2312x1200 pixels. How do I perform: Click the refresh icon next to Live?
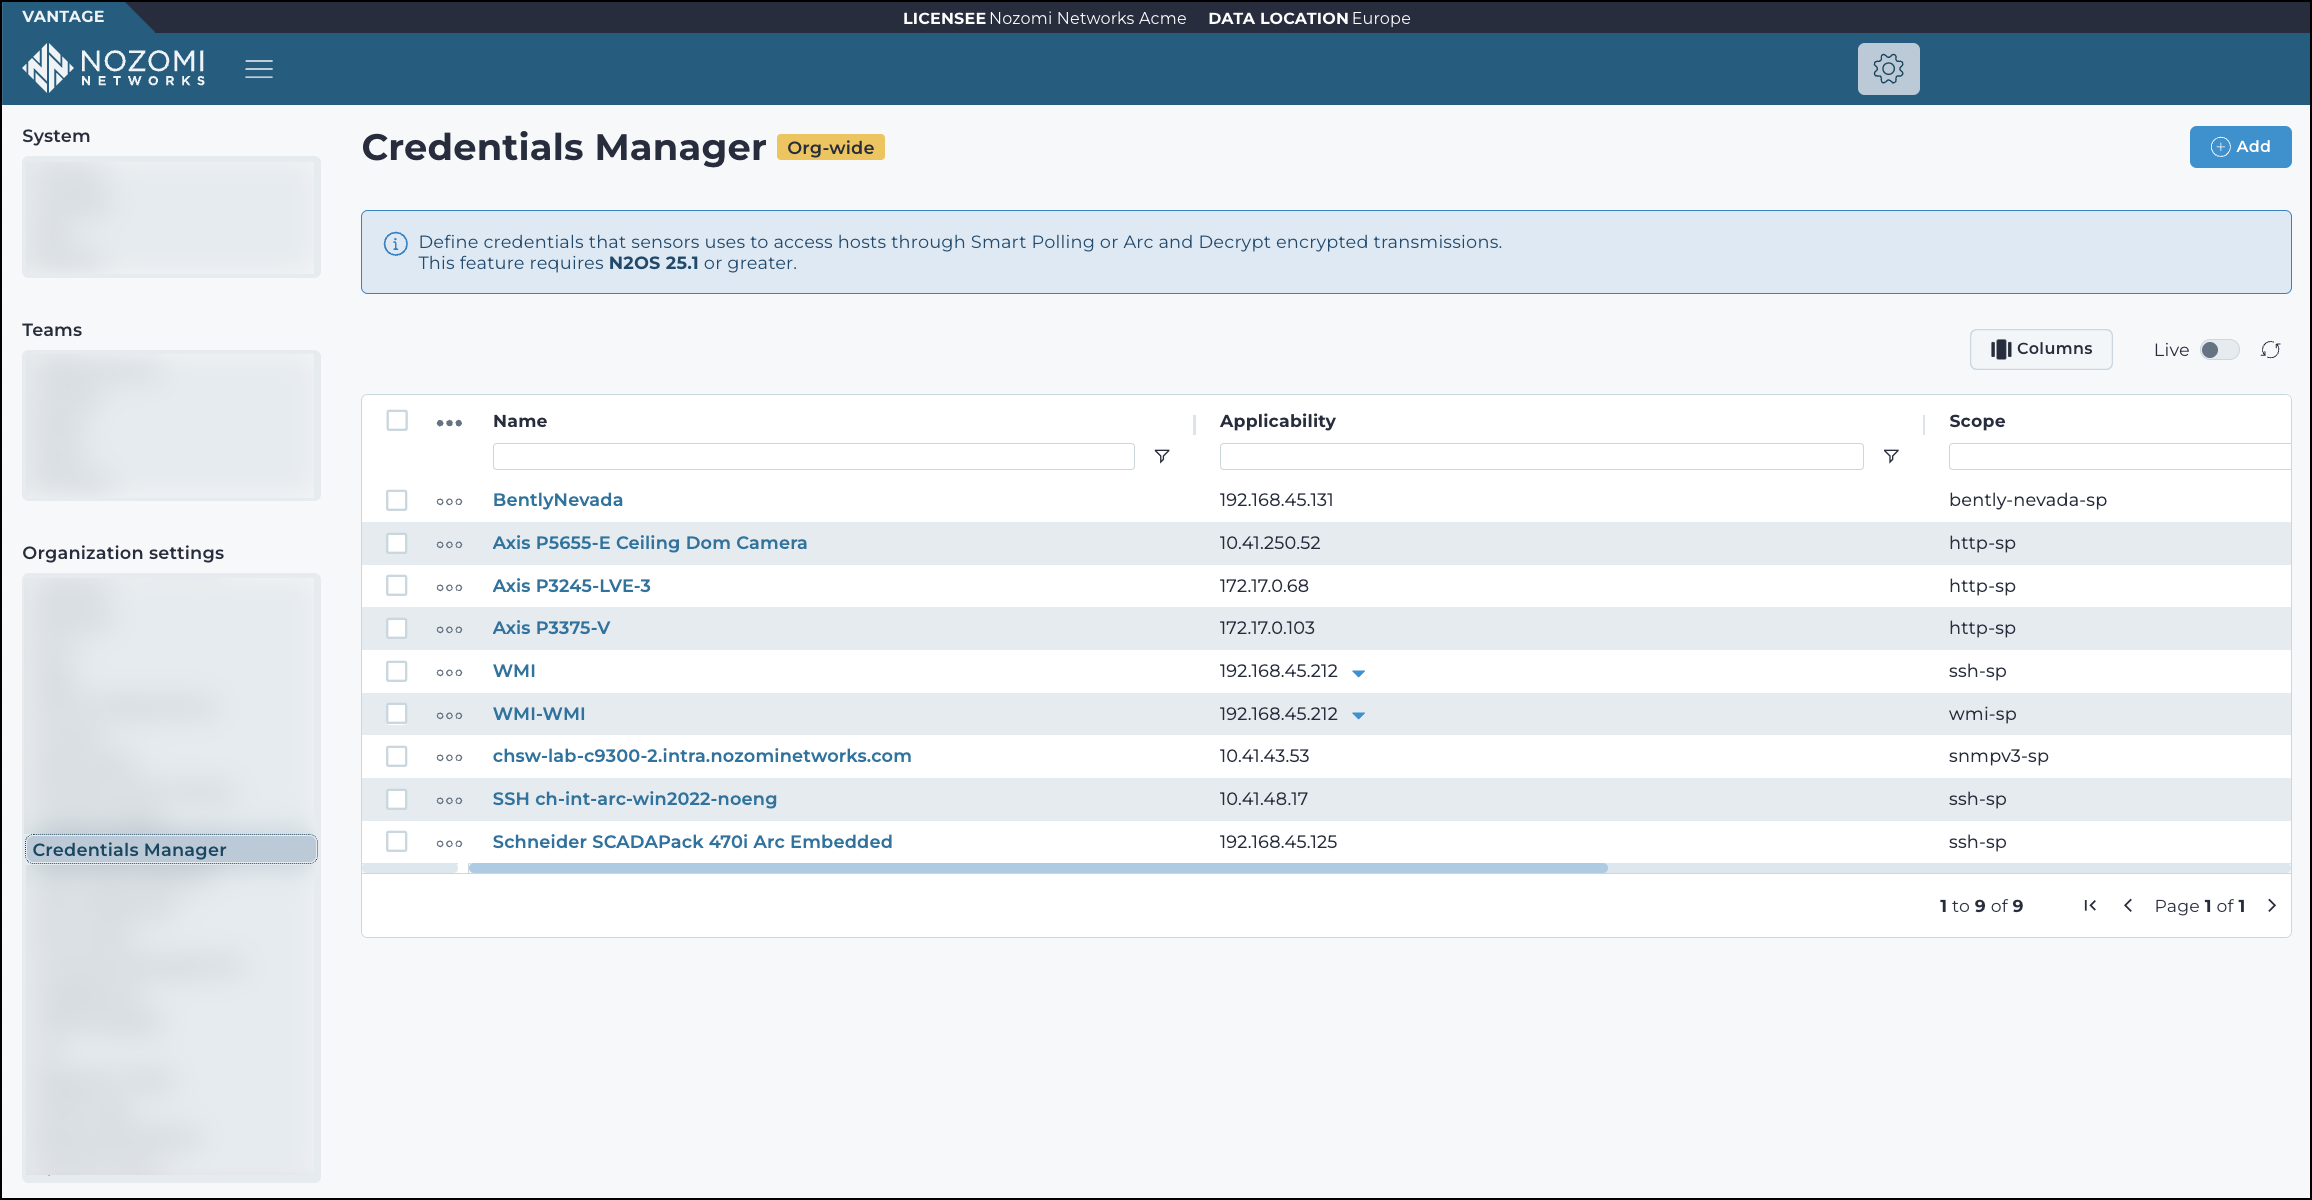tap(2271, 350)
